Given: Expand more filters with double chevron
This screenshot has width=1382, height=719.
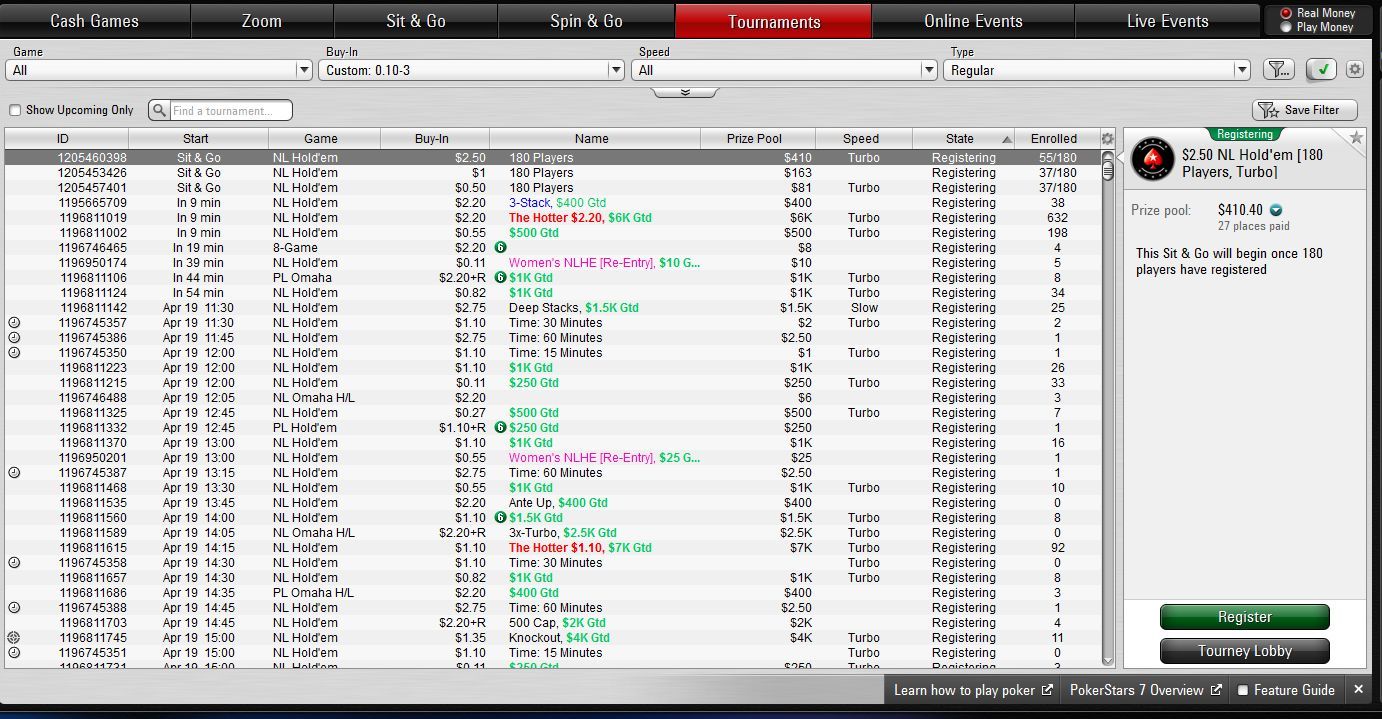Looking at the screenshot, I should point(685,92).
